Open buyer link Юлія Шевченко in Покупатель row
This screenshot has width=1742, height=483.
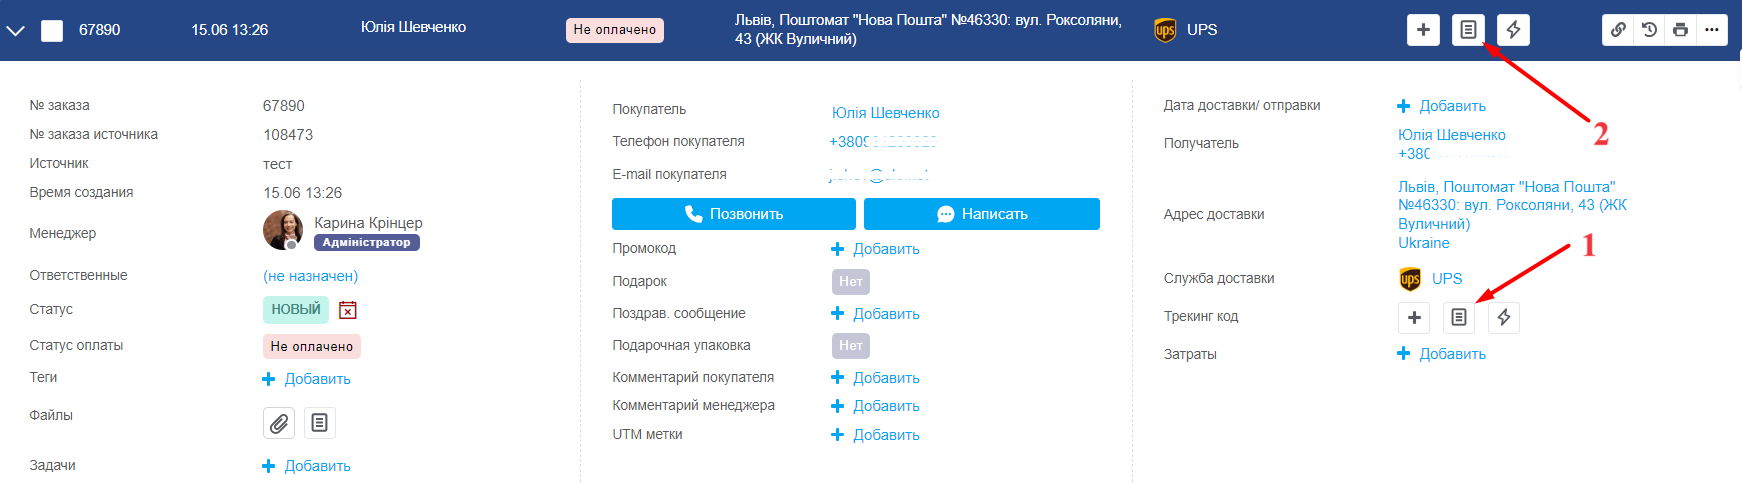pyautogui.click(x=886, y=112)
